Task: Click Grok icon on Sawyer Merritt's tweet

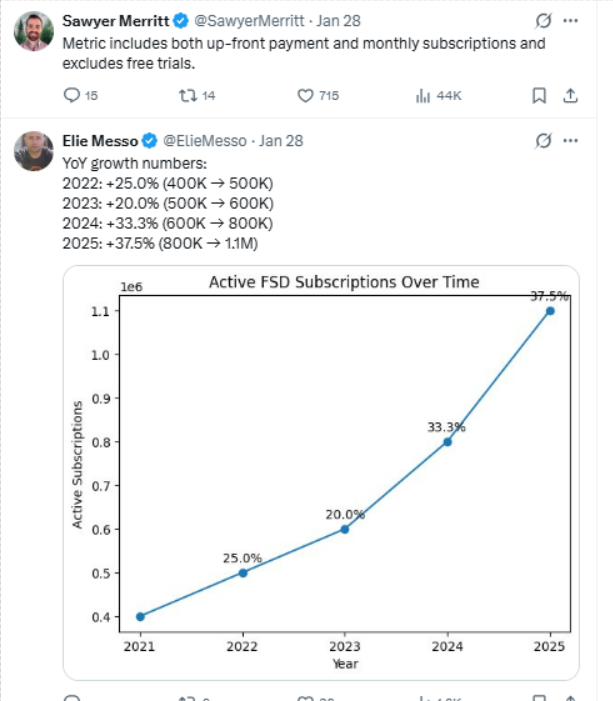Action: pos(543,20)
